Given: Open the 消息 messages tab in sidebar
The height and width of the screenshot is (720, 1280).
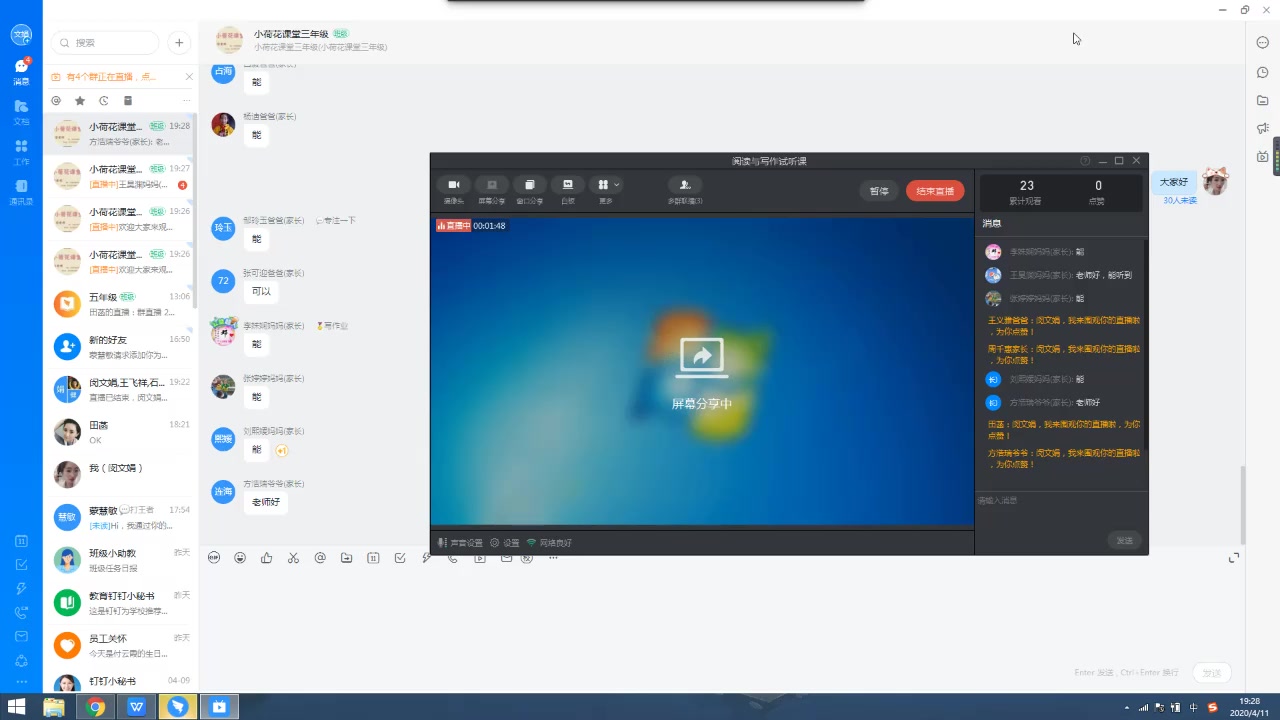Looking at the screenshot, I should click(21, 71).
